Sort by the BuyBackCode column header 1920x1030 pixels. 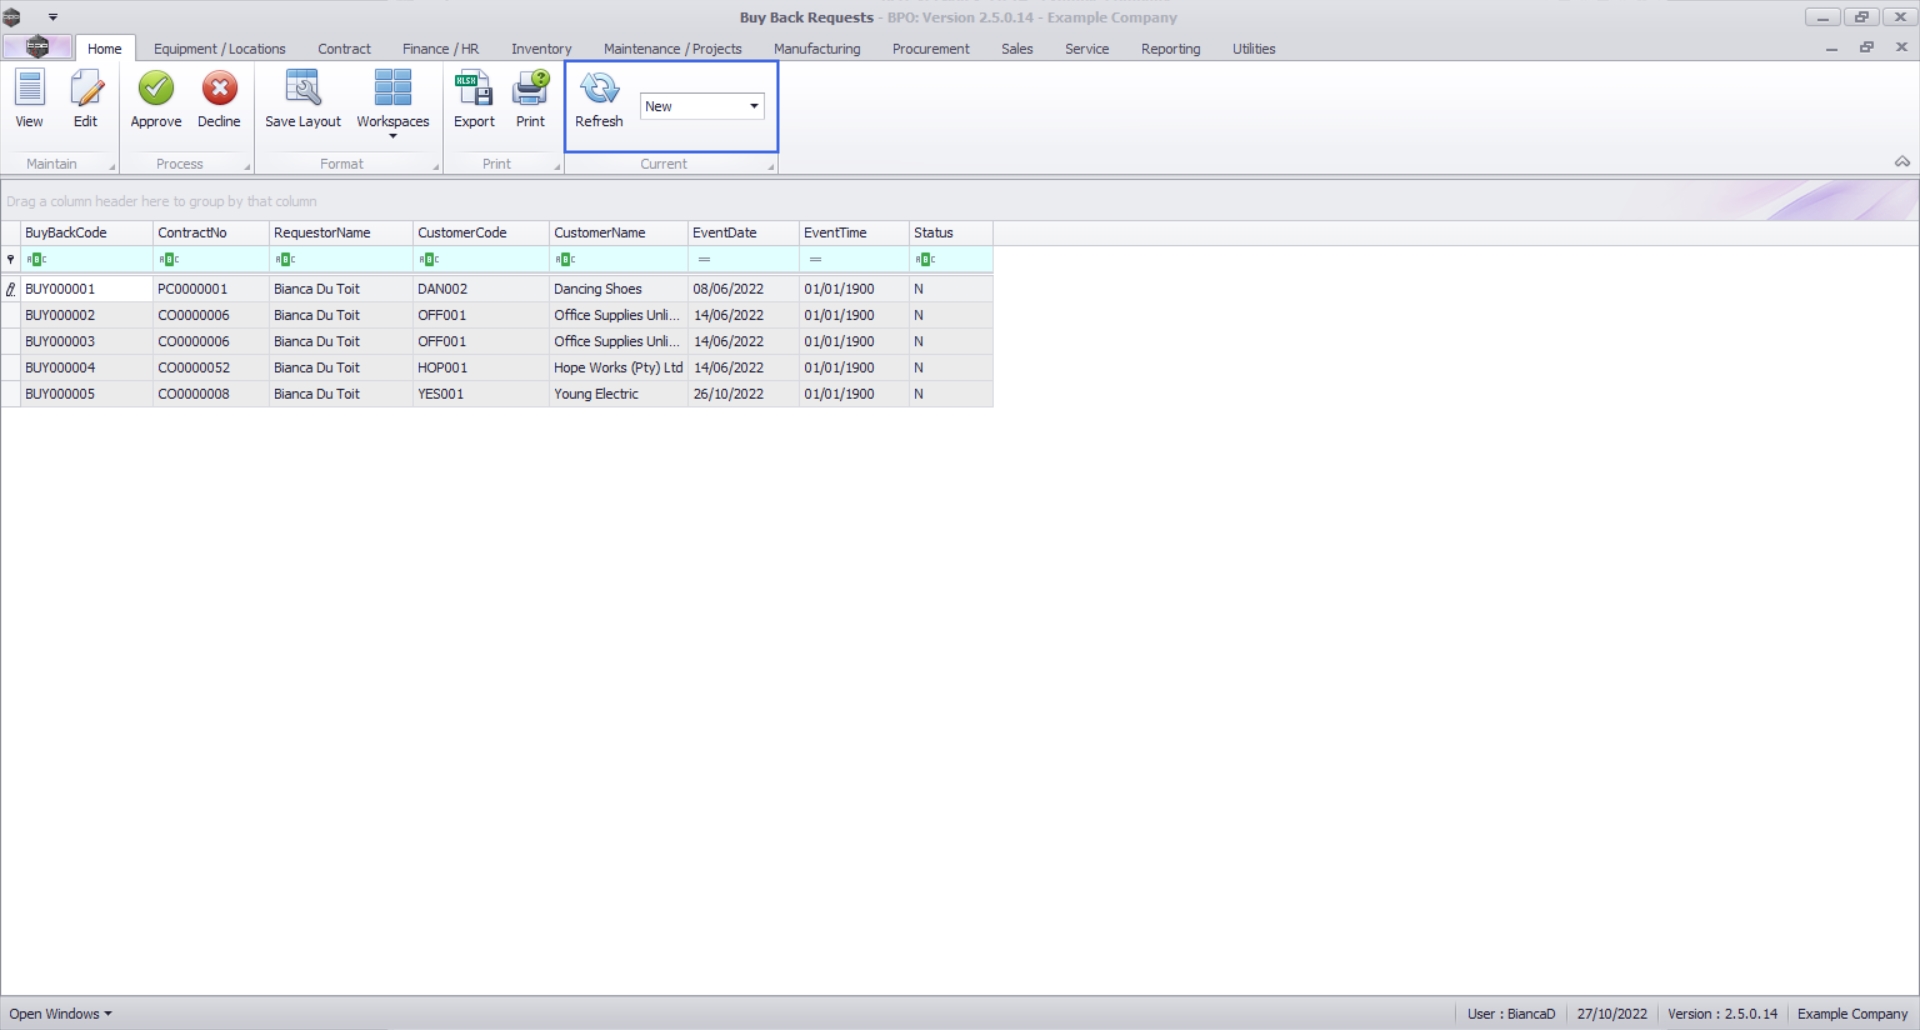[87, 232]
